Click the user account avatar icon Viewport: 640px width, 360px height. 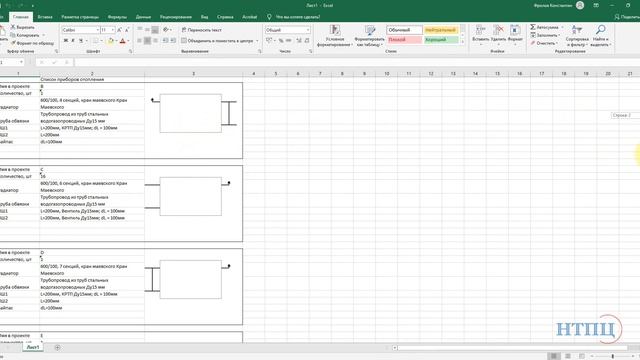coord(580,5)
